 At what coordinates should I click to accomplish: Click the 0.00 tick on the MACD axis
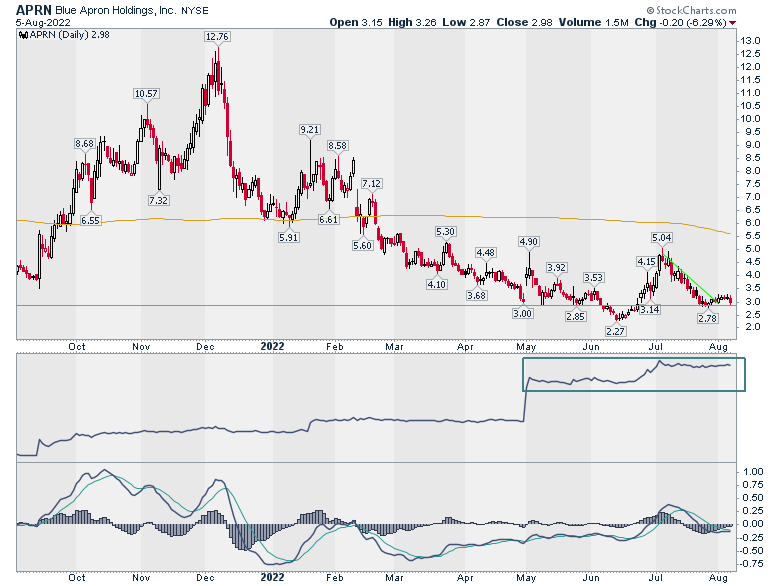(753, 524)
